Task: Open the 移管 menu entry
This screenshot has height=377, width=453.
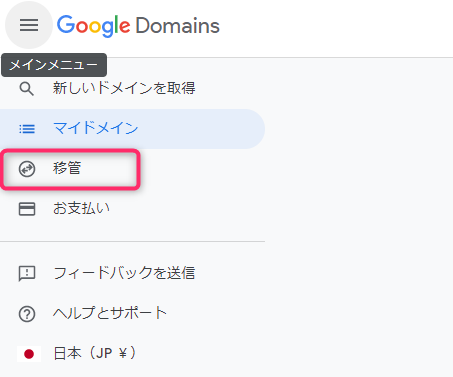Action: coord(67,168)
